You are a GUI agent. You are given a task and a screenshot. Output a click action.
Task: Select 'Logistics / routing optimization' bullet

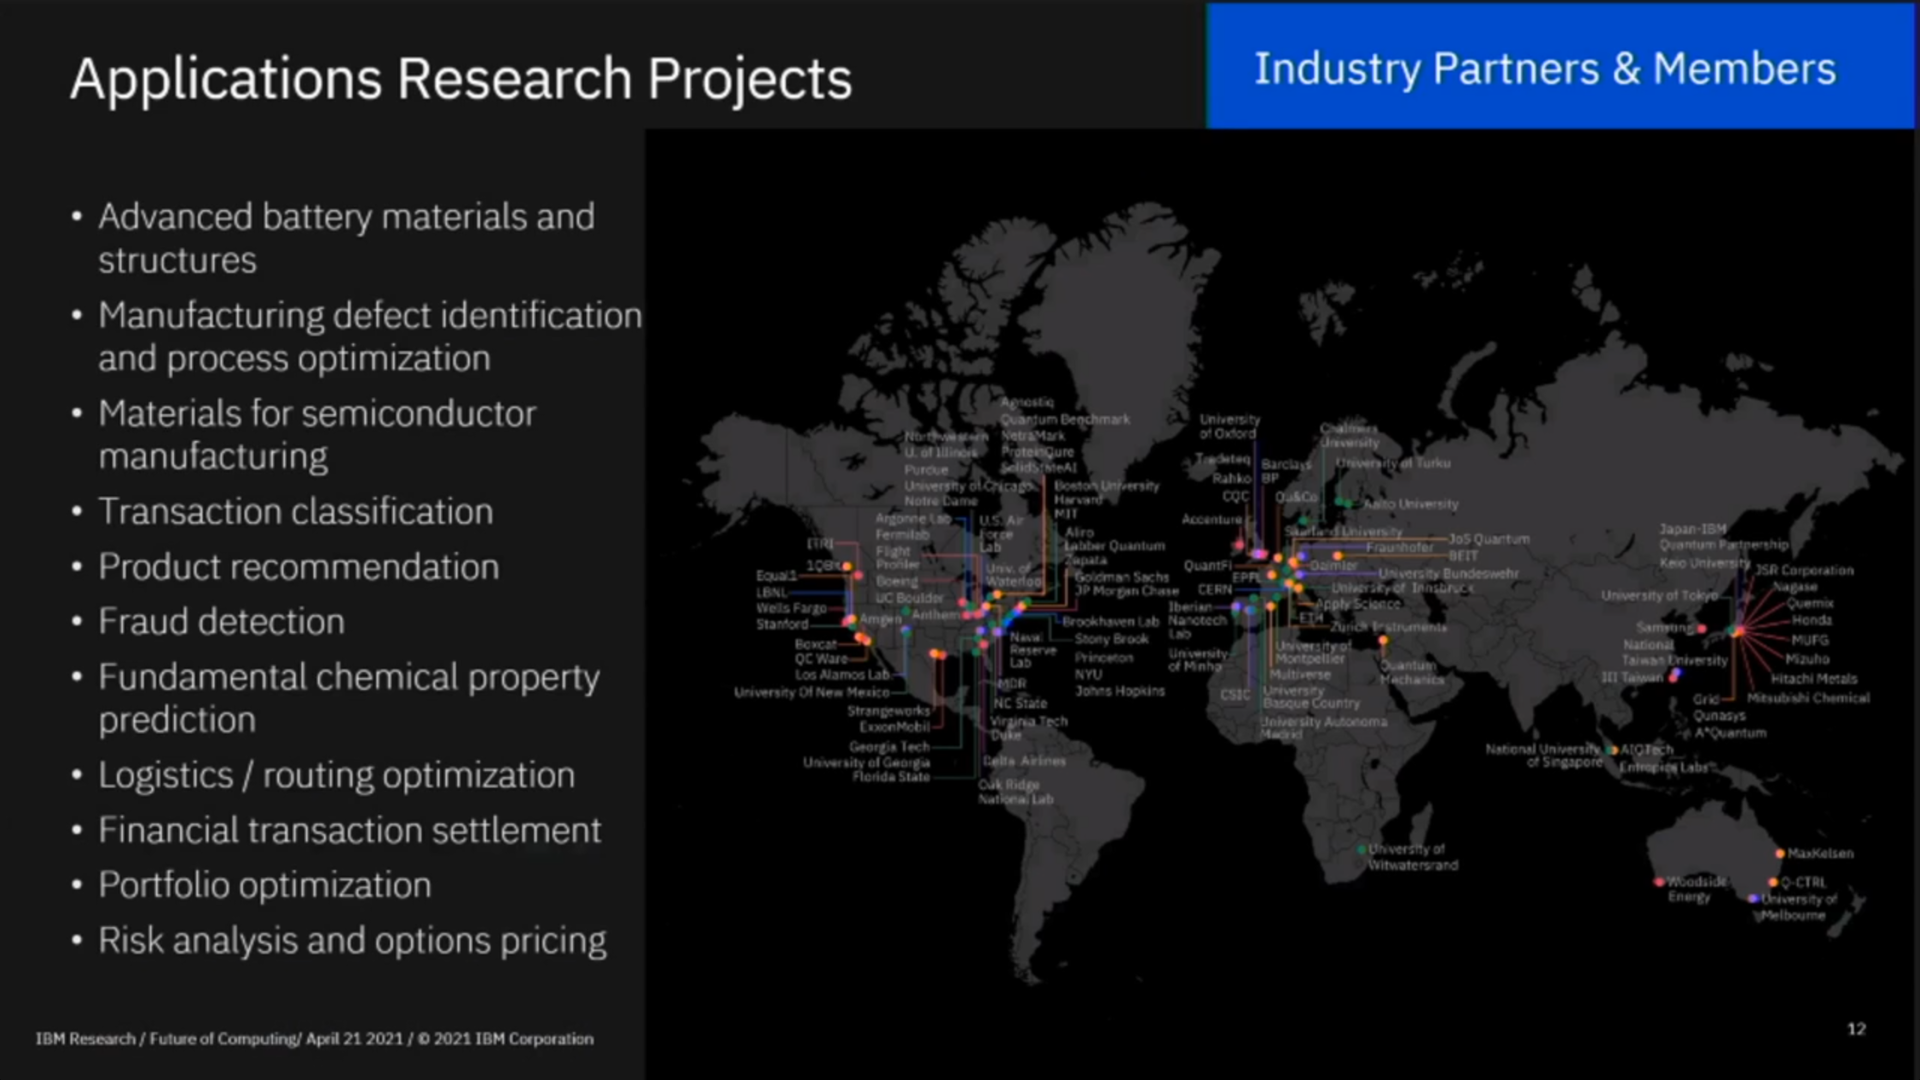(336, 775)
